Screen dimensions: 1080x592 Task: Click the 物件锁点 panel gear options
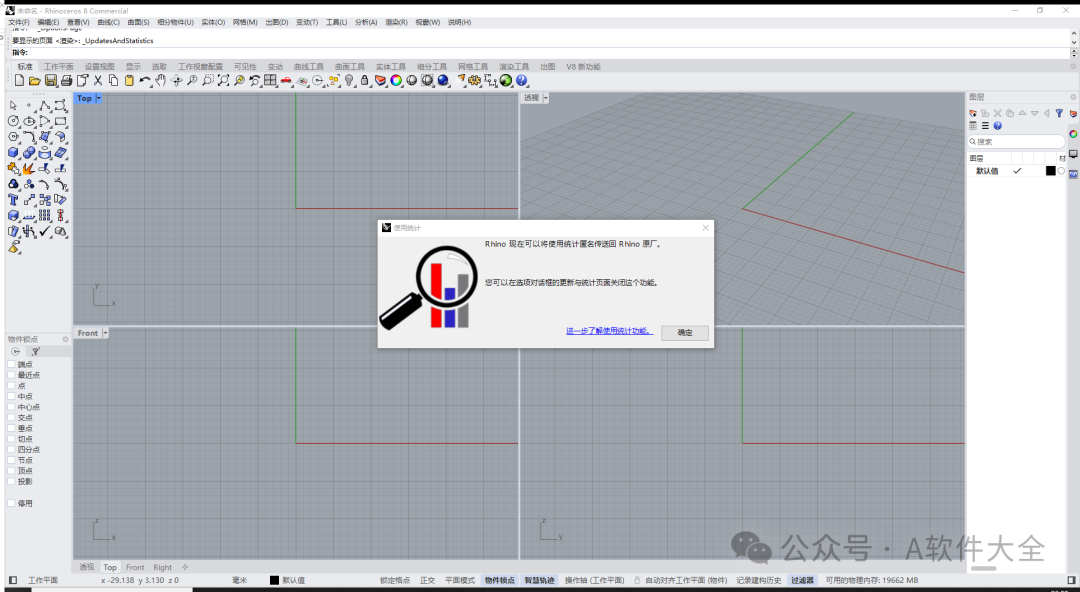tap(65, 339)
